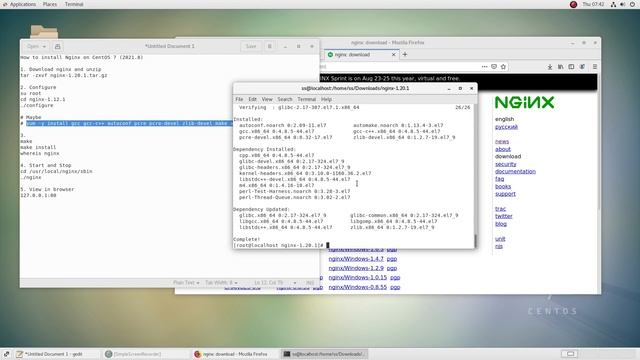The width and height of the screenshot is (640, 360).
Task: Close the nginx: download tab
Action: (x=393, y=54)
